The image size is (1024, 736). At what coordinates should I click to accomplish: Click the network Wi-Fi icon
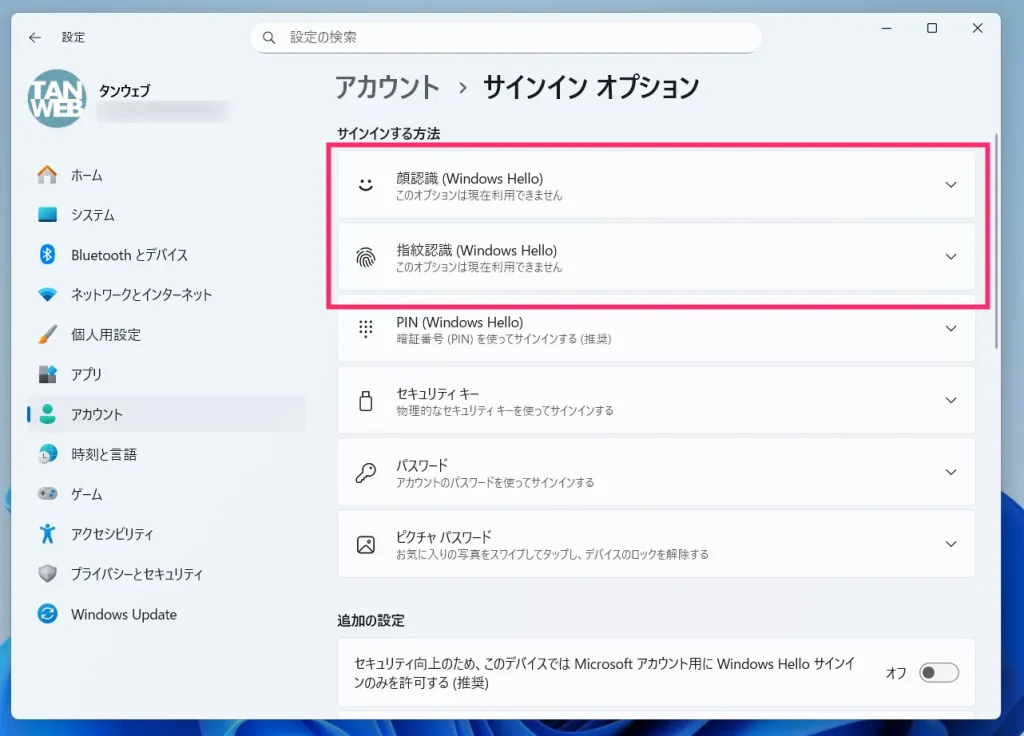(x=47, y=295)
